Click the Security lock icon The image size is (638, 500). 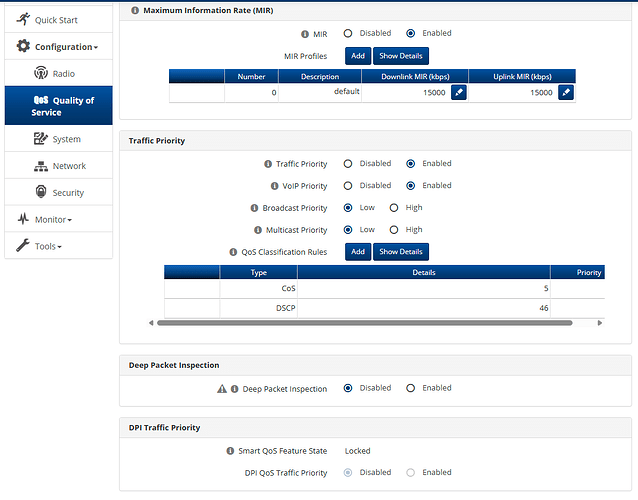point(41,192)
